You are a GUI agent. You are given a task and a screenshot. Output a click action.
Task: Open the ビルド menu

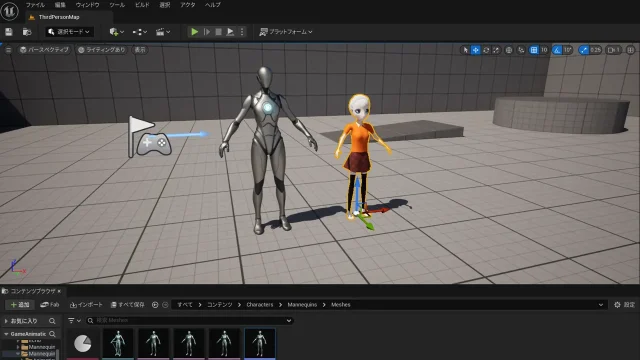[x=142, y=5]
